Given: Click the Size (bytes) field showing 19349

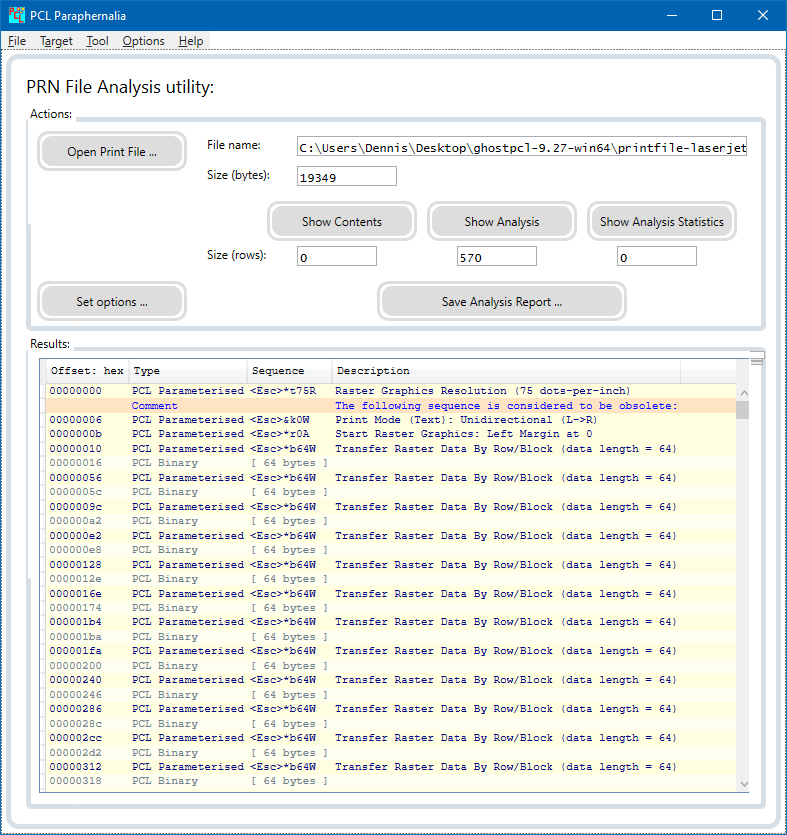Looking at the screenshot, I should 347,176.
